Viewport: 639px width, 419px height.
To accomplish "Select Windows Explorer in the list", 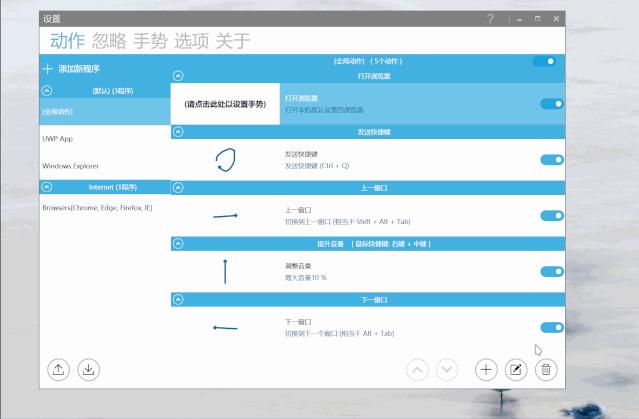I will pos(105,166).
